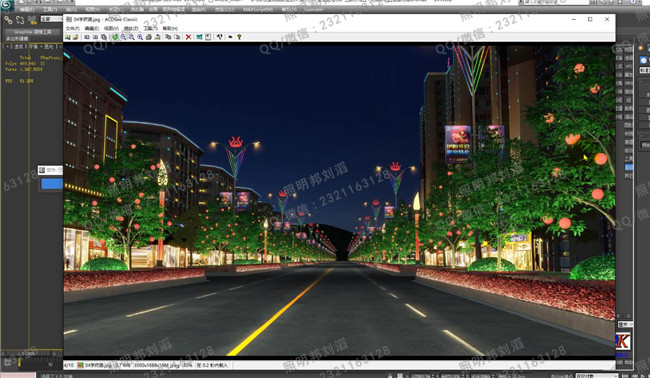
Task: Open the 工具(T) menu in ACDSee
Action: coord(150,28)
